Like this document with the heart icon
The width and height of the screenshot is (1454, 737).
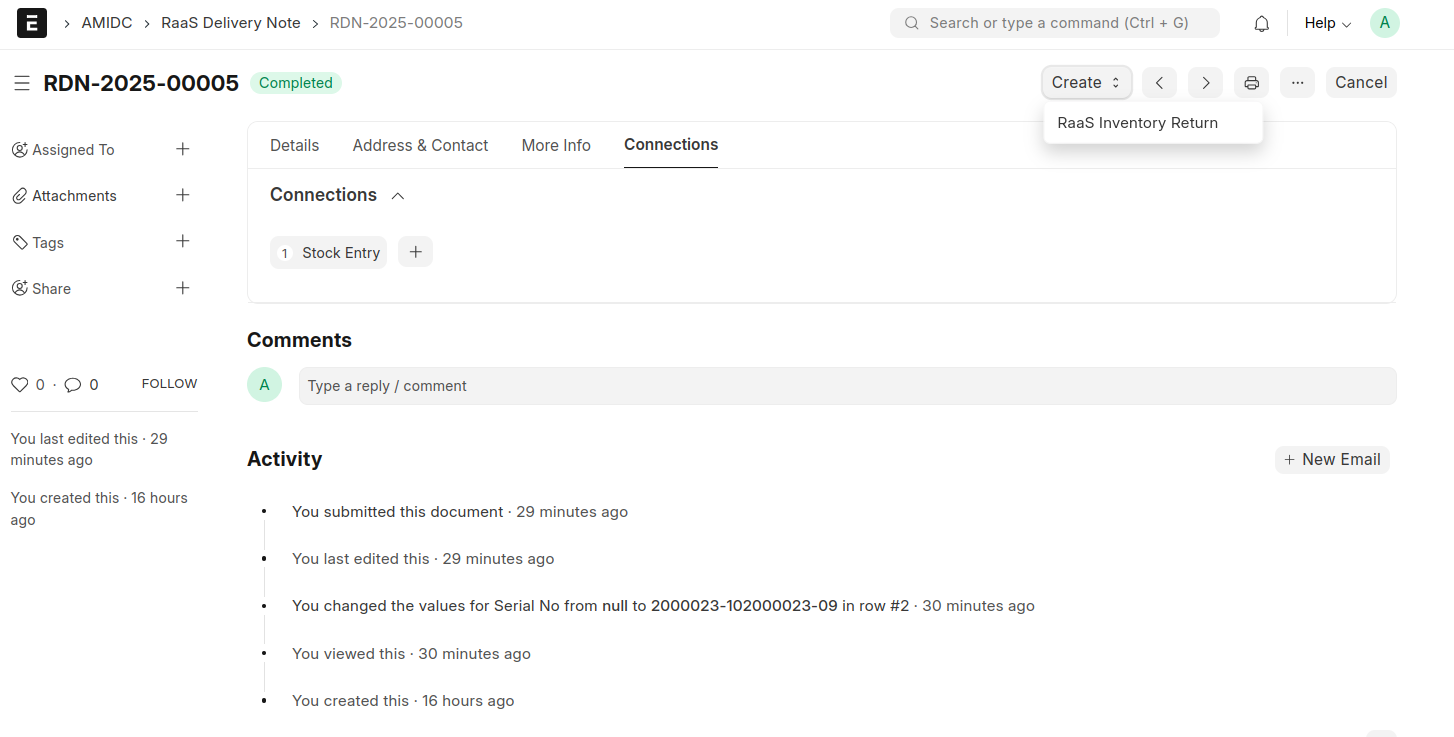click(x=20, y=384)
